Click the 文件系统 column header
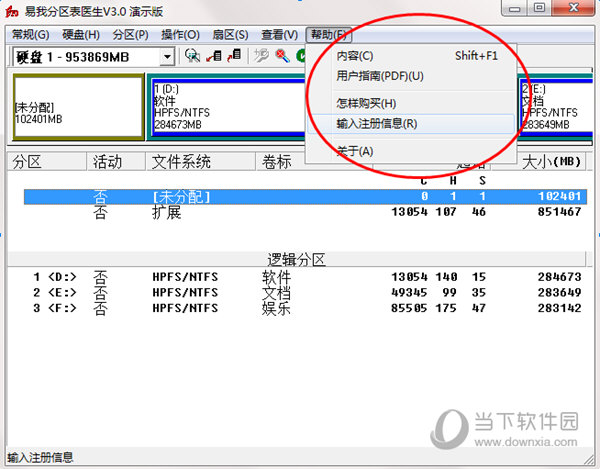This screenshot has height=469, width=600. (181, 162)
